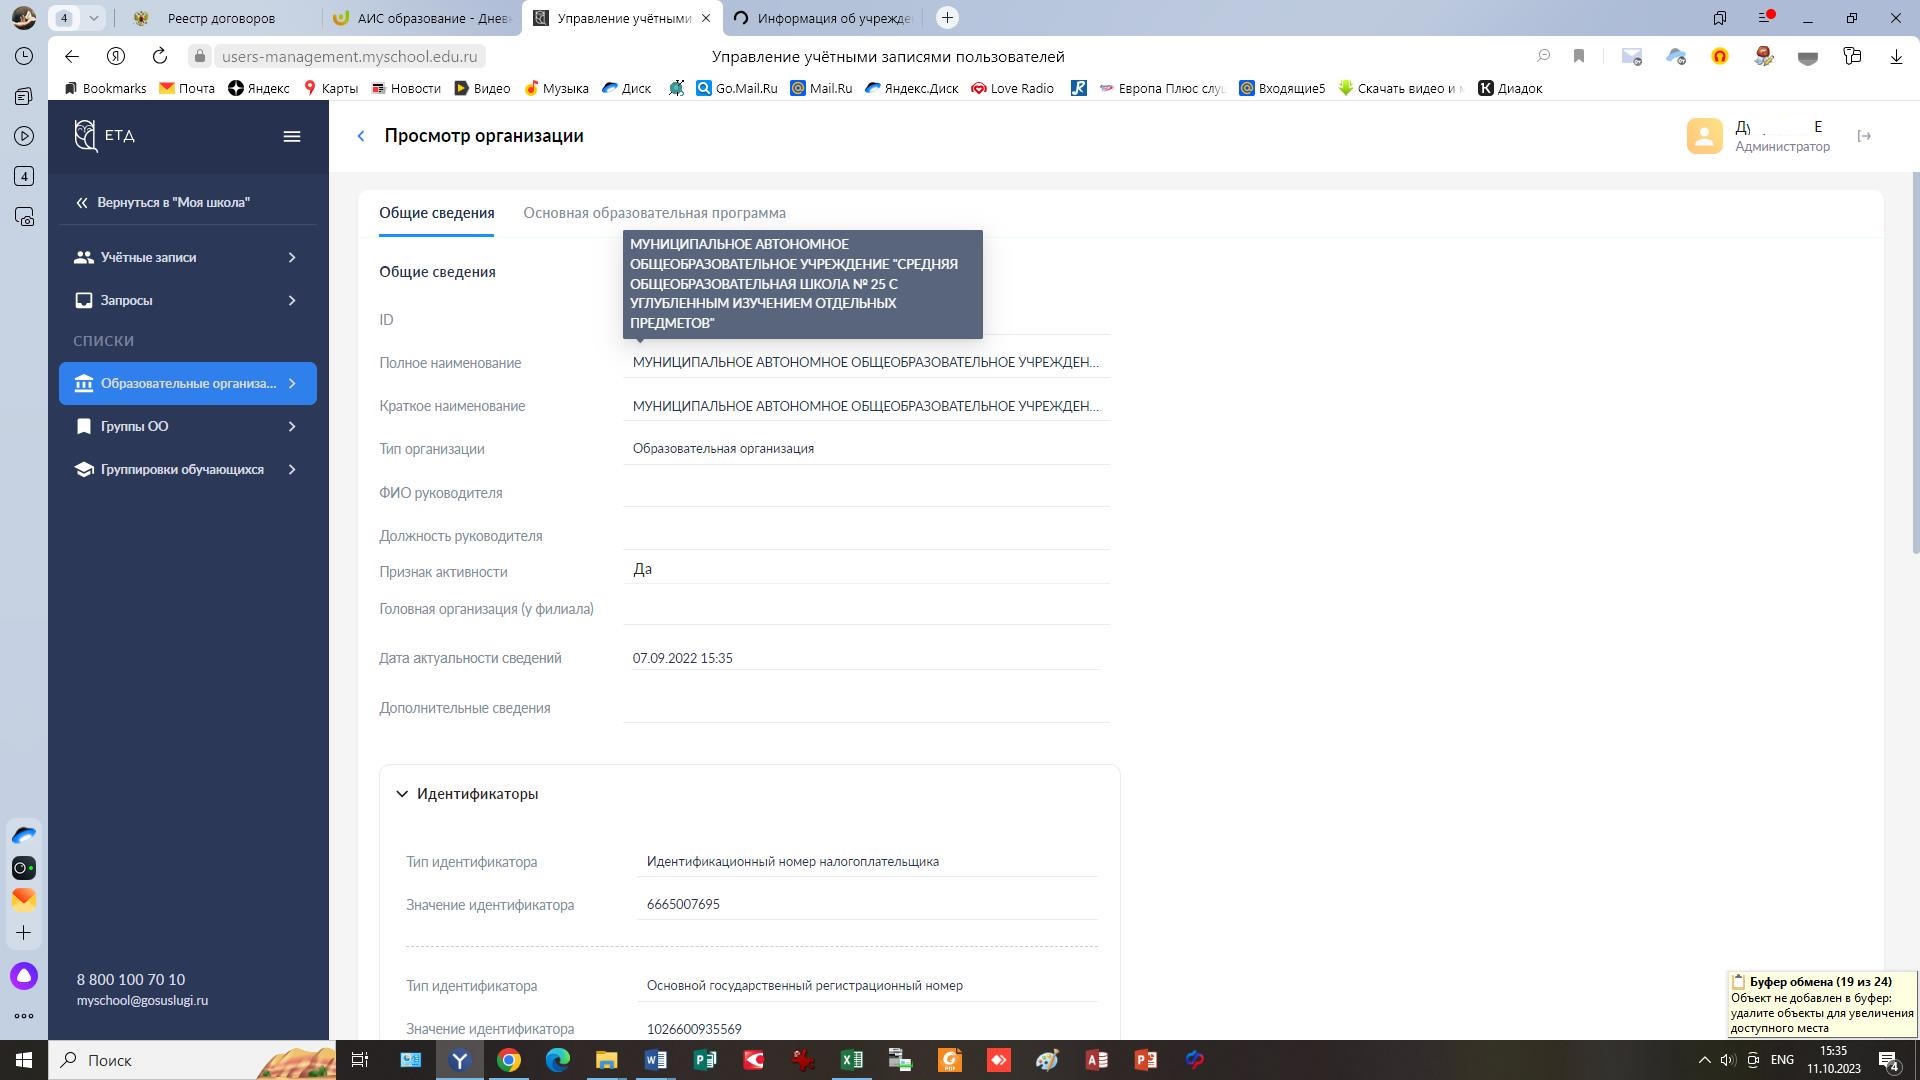Select the Общие сведения tab

(436, 213)
